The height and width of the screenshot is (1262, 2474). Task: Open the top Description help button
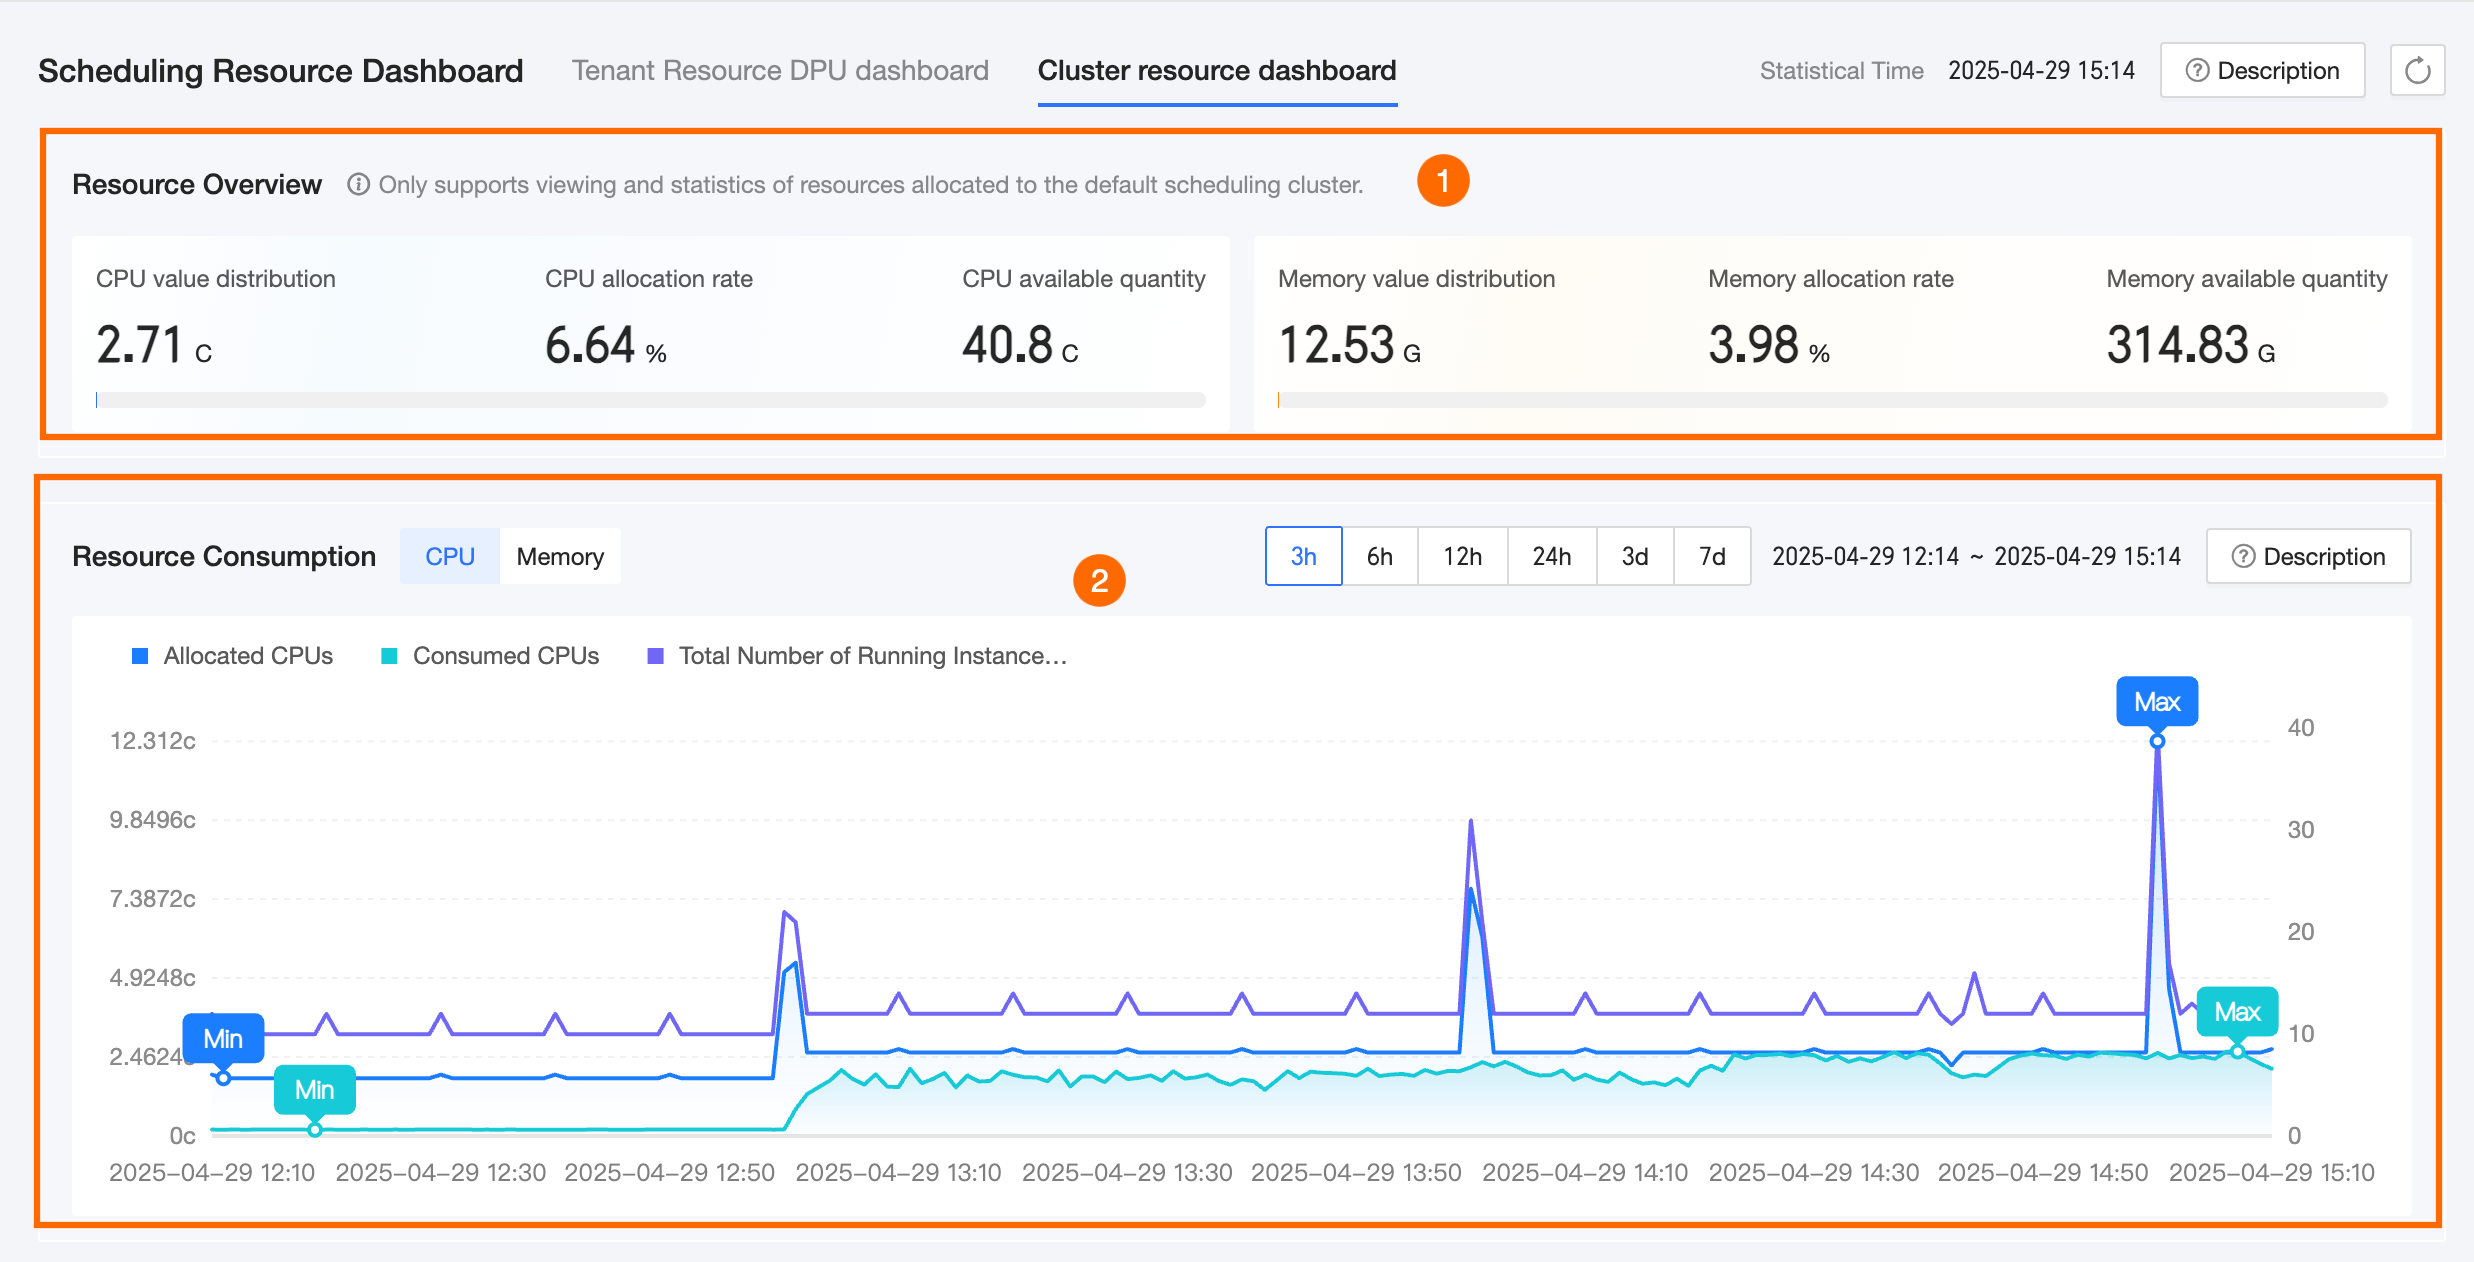(2262, 70)
